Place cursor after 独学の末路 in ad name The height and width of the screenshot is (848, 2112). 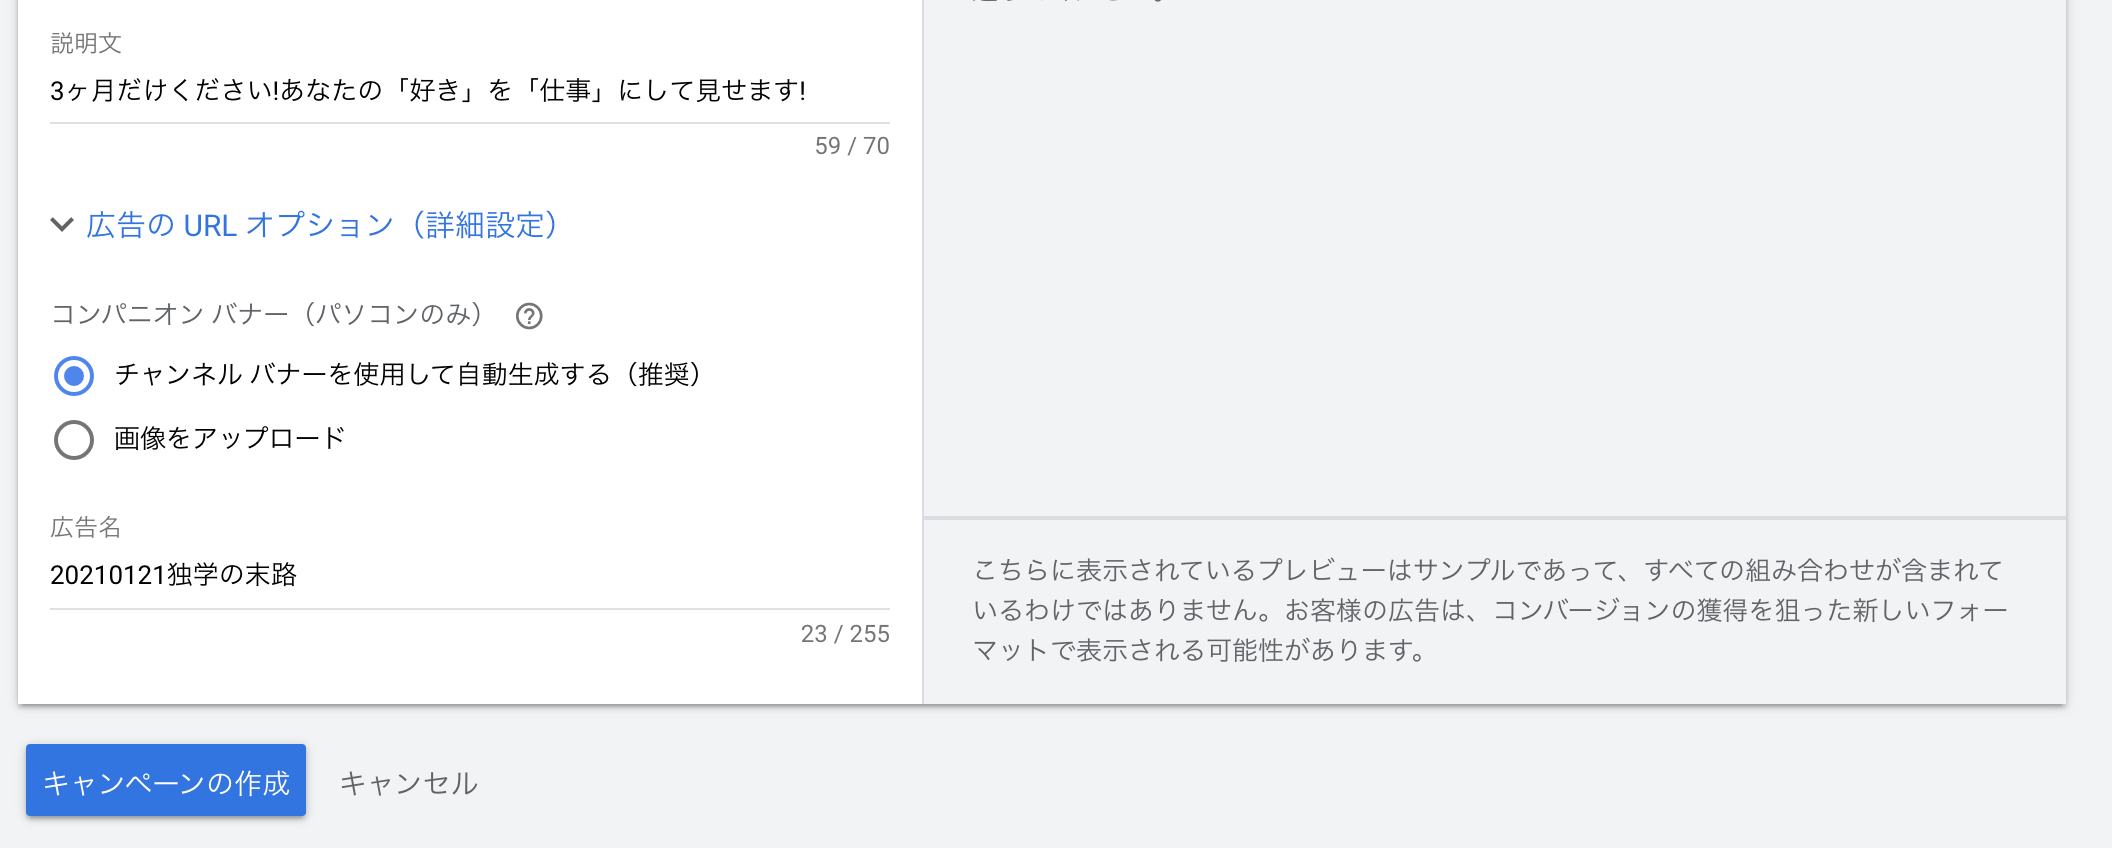pos(299,575)
